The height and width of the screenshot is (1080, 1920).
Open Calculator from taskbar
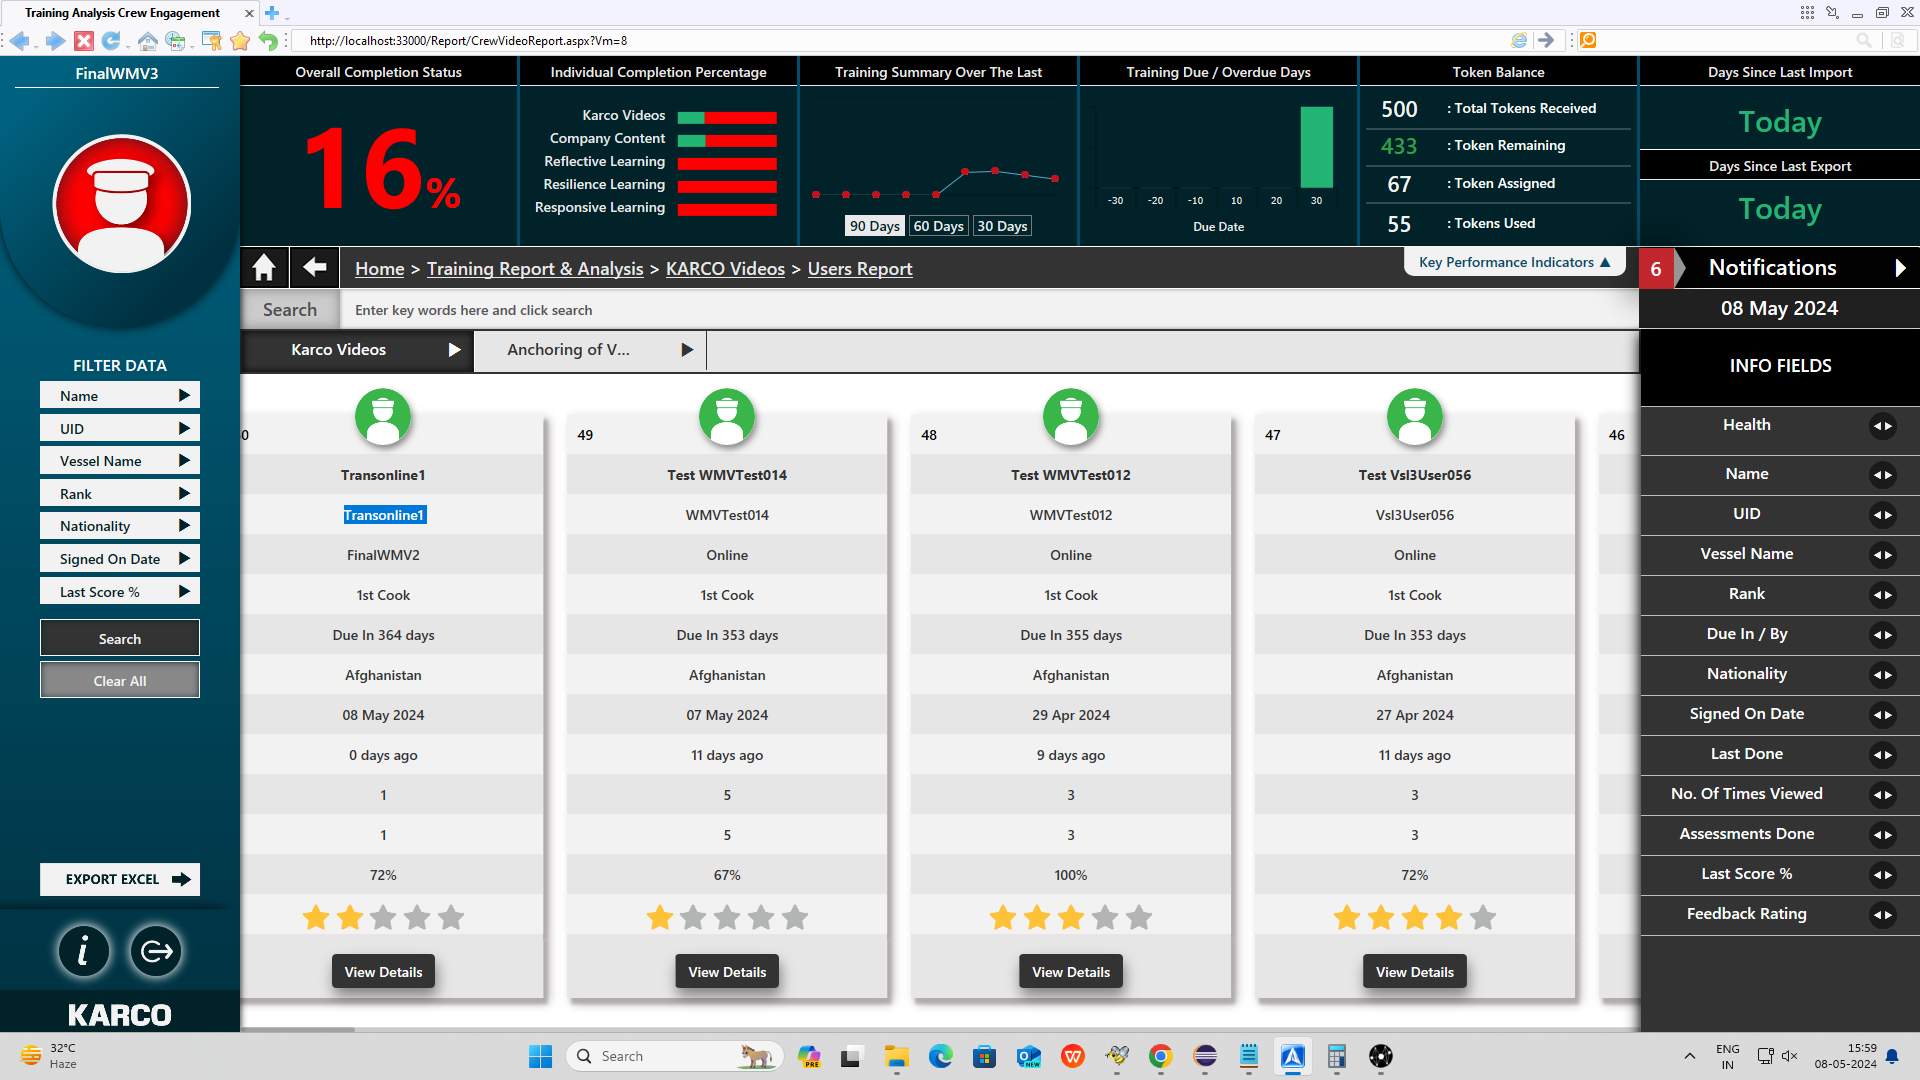tap(1336, 1056)
